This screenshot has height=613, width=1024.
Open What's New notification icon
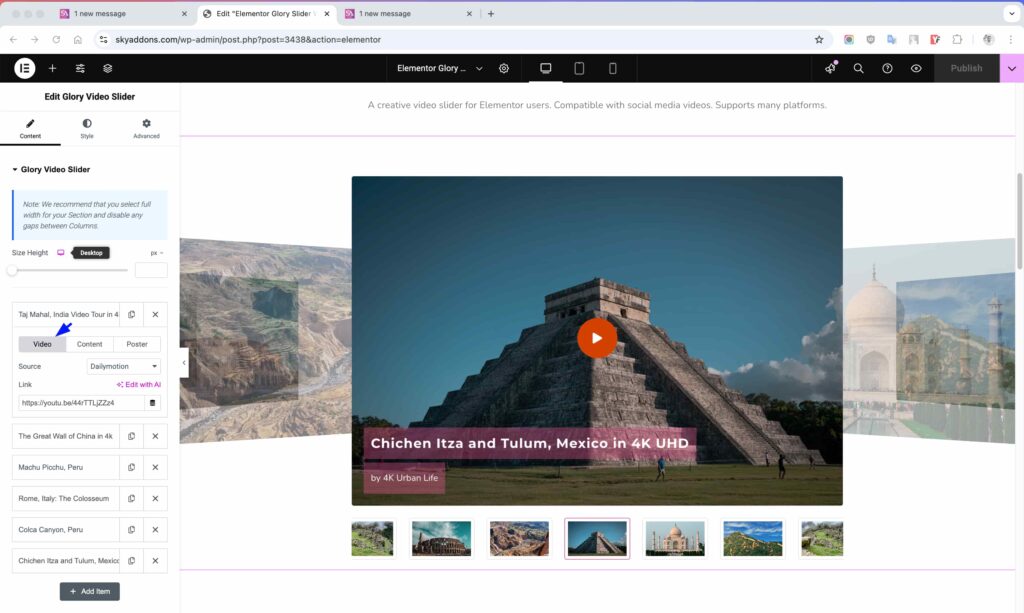point(831,68)
